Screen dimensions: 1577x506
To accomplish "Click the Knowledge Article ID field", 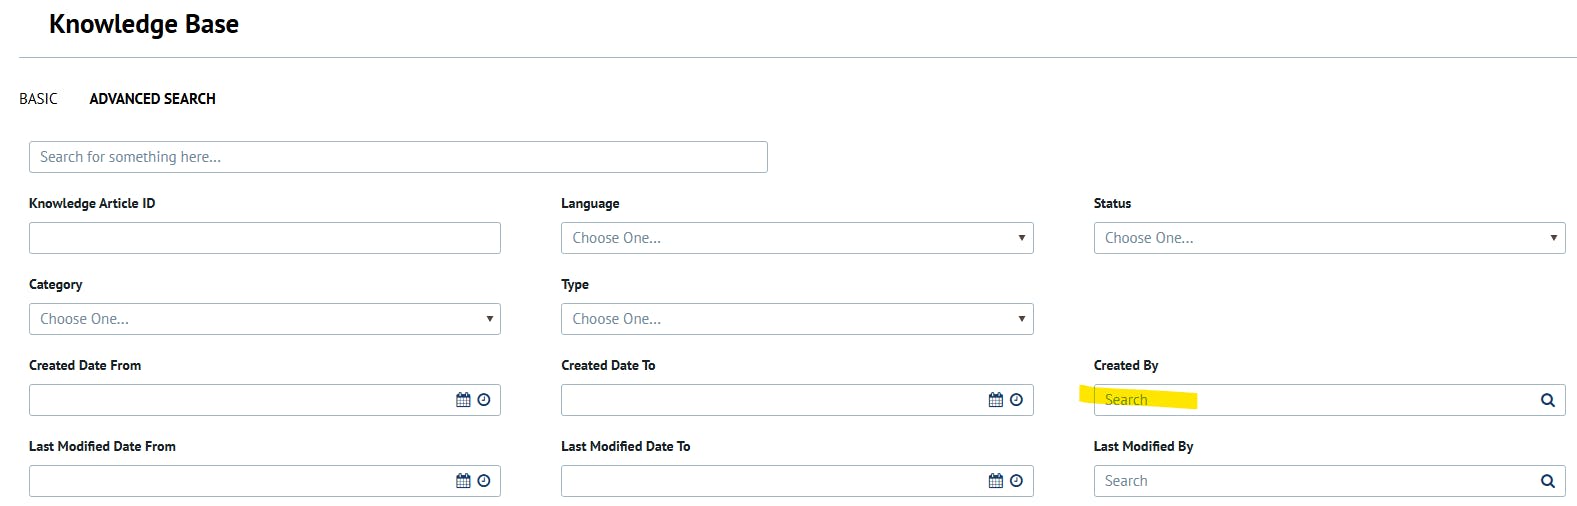I will coord(265,238).
